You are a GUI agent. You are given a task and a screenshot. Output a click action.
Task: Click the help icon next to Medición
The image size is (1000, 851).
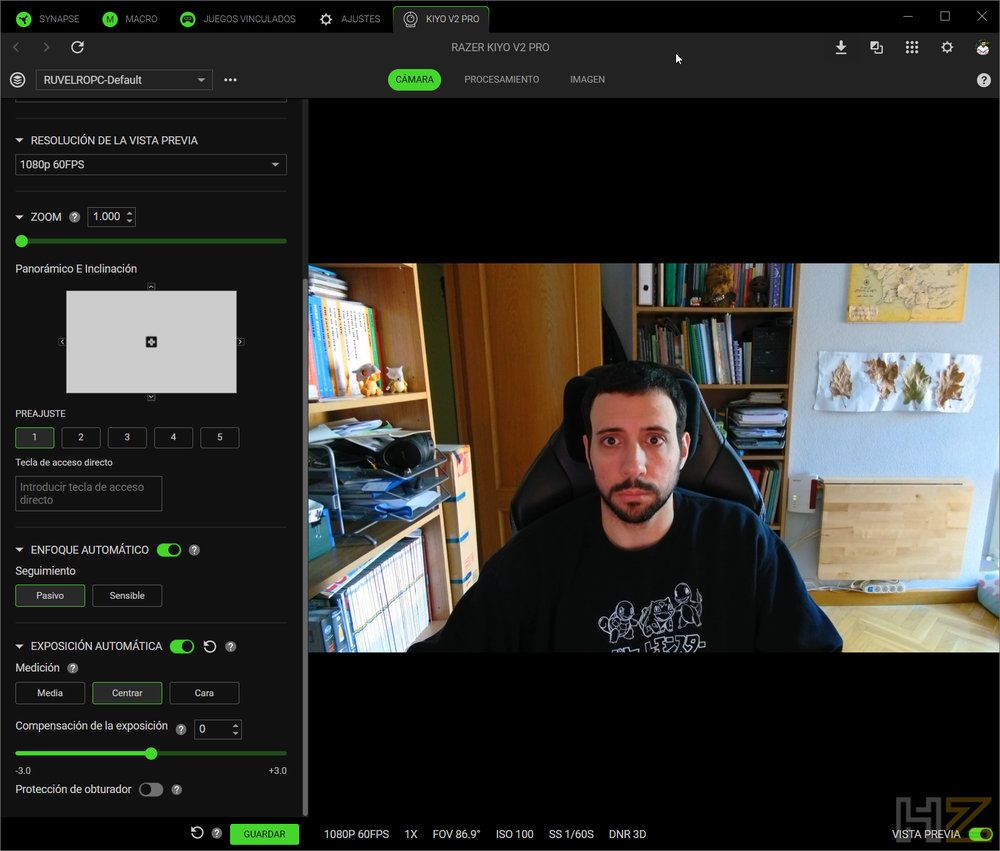[x=73, y=668]
